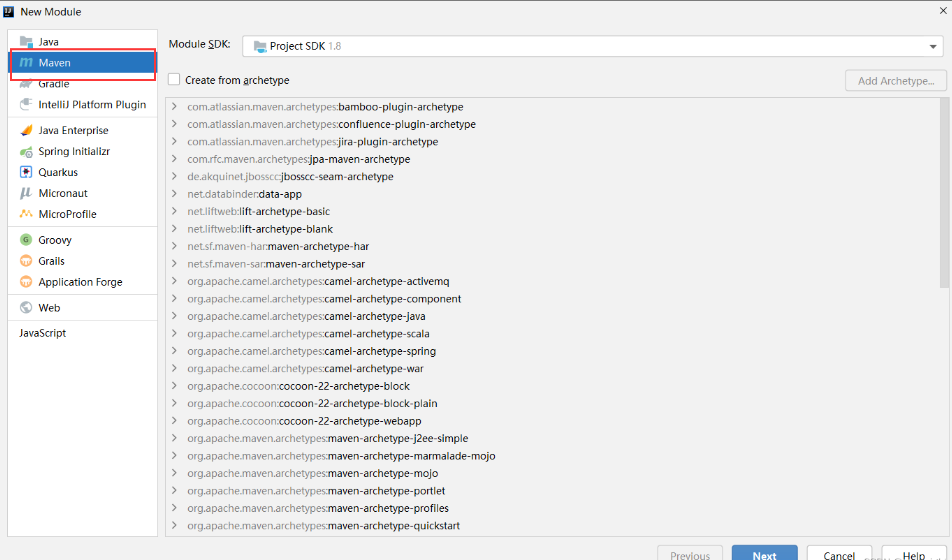Viewport: 952px width, 560px height.
Task: Click Add Archetype button
Action: 896,81
